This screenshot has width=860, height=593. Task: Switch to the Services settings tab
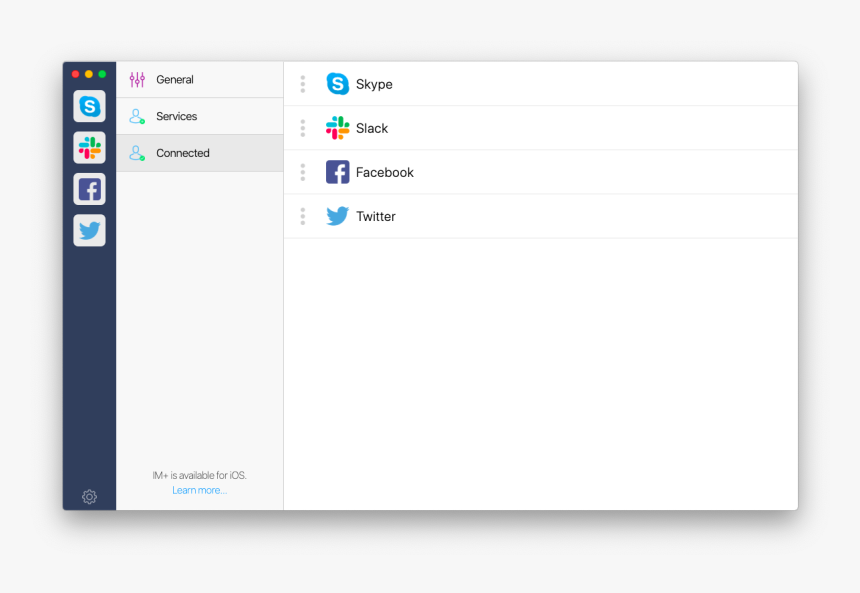tap(200, 116)
